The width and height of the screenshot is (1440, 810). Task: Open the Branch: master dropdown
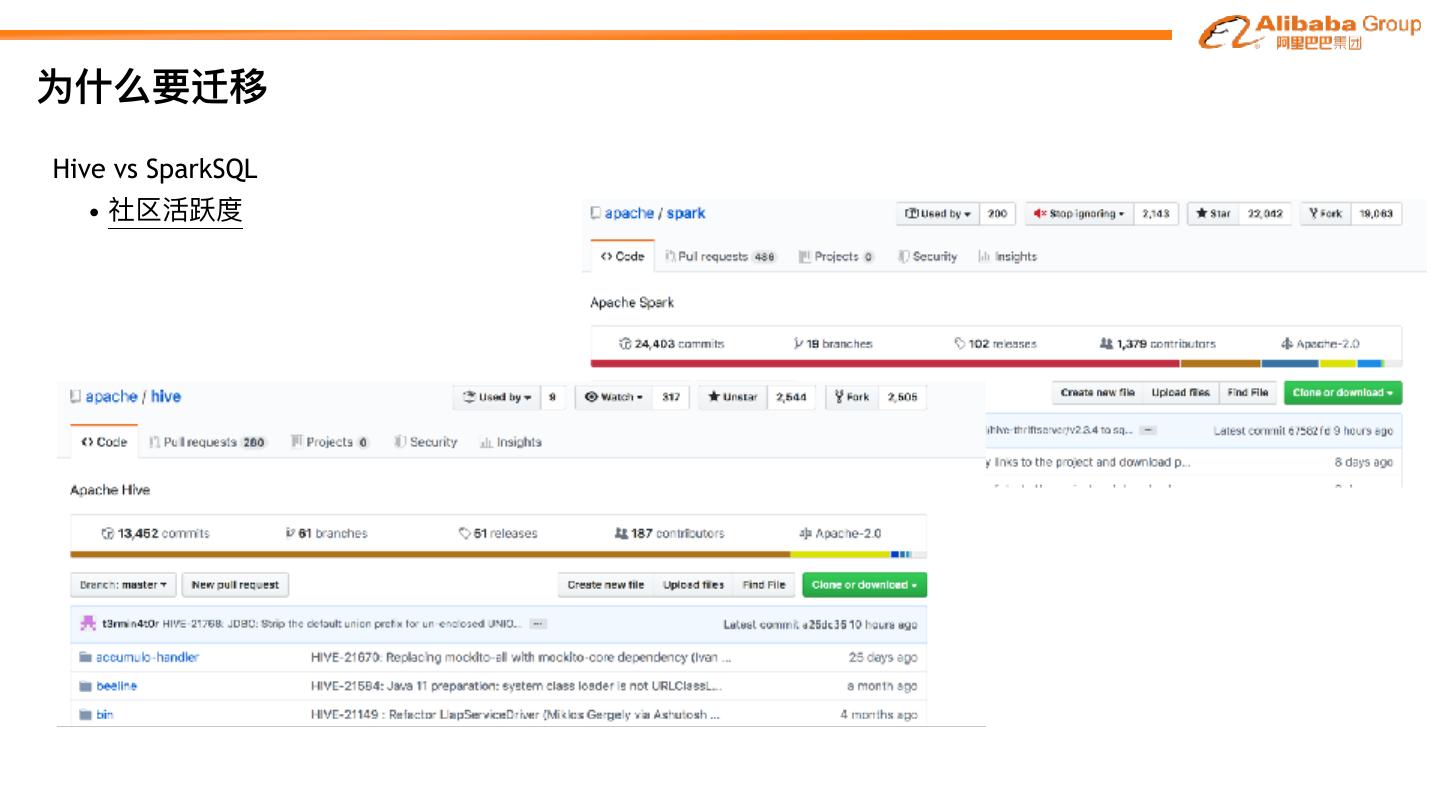(x=123, y=585)
